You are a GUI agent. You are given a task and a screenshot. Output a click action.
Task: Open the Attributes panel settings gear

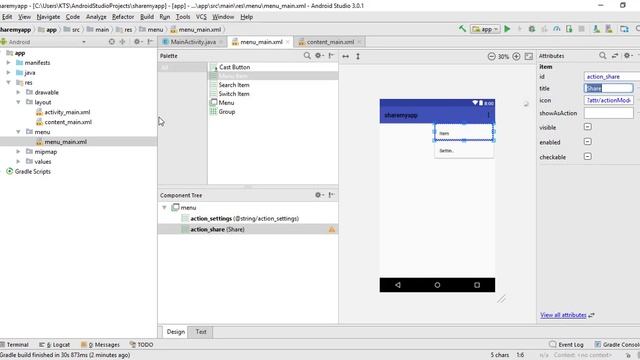pos(628,56)
